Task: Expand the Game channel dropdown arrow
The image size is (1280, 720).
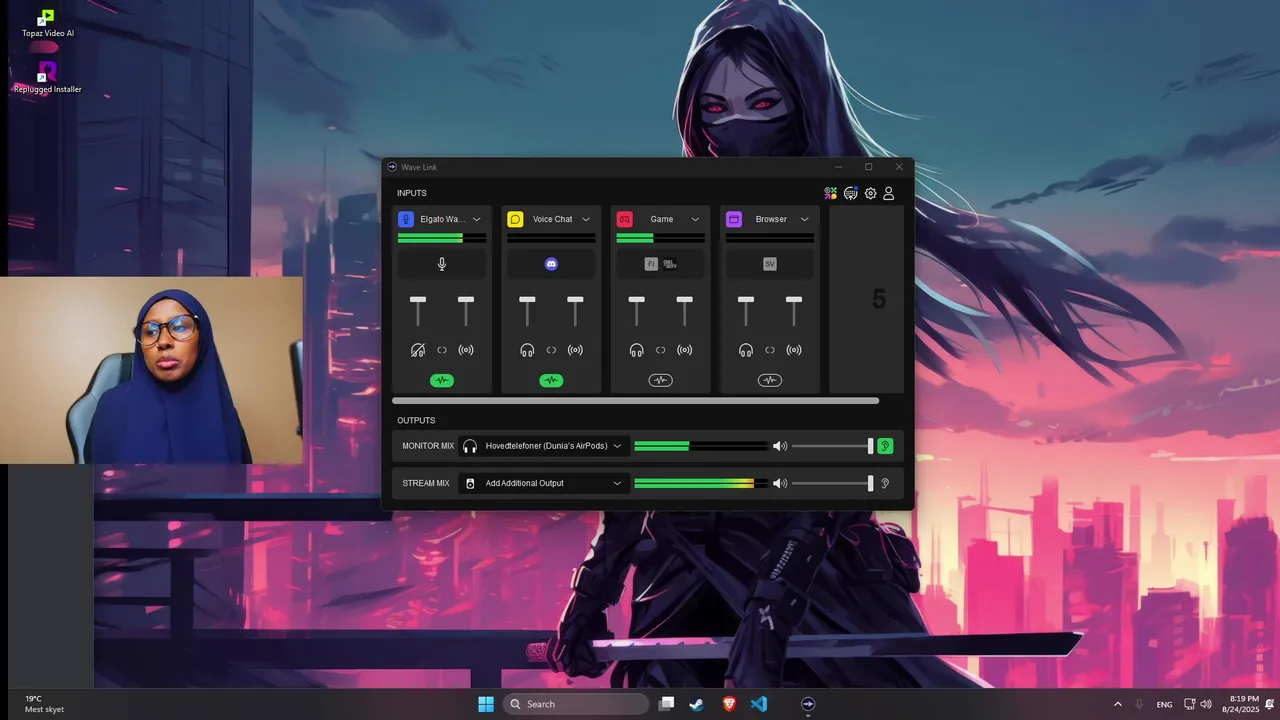Action: [695, 219]
